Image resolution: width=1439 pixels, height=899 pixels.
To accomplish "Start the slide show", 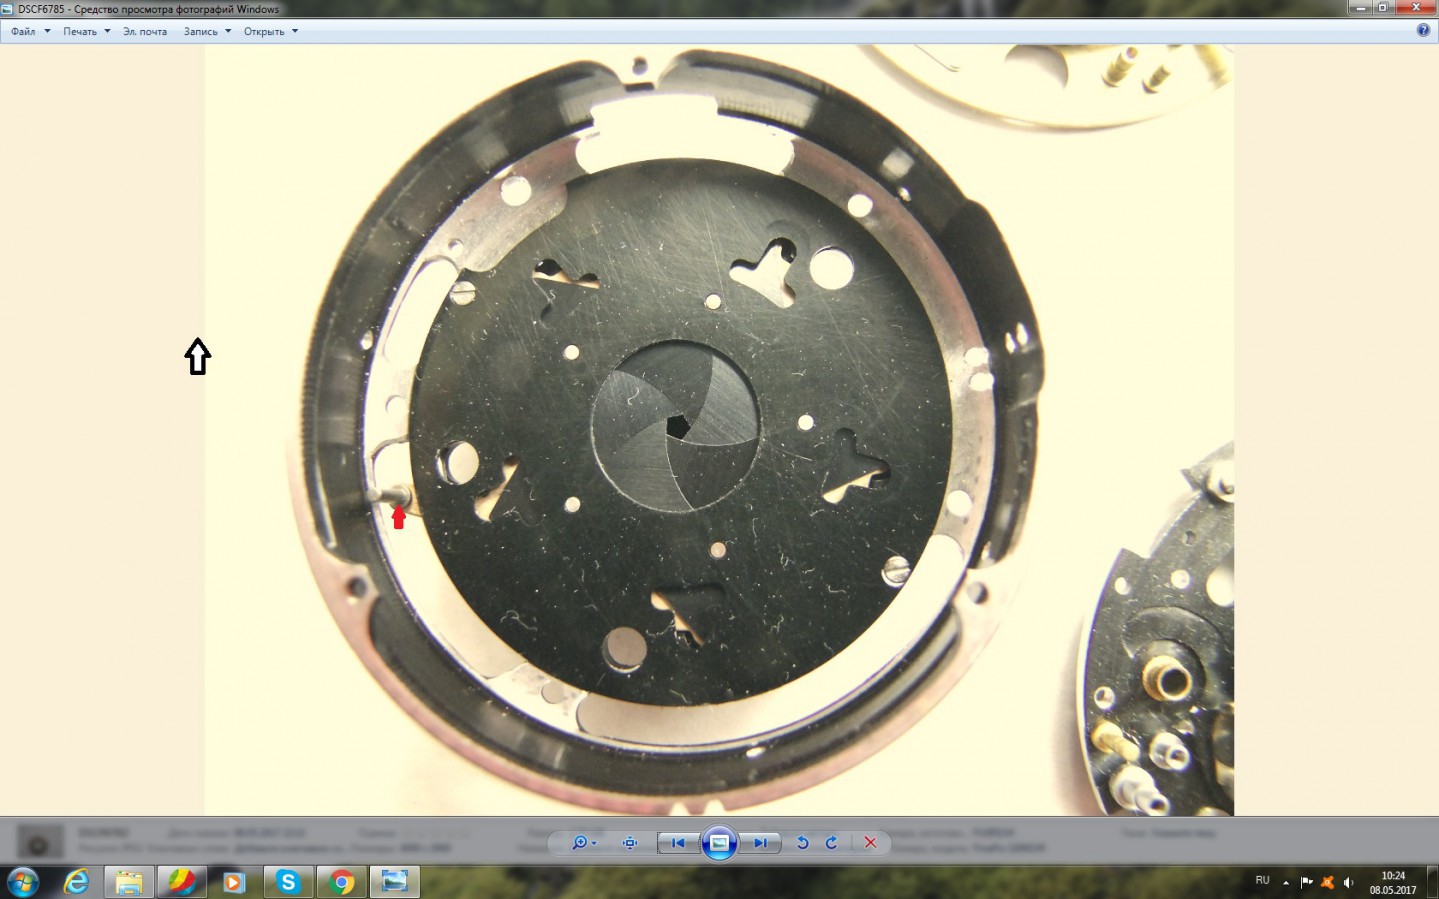I will pos(719,843).
